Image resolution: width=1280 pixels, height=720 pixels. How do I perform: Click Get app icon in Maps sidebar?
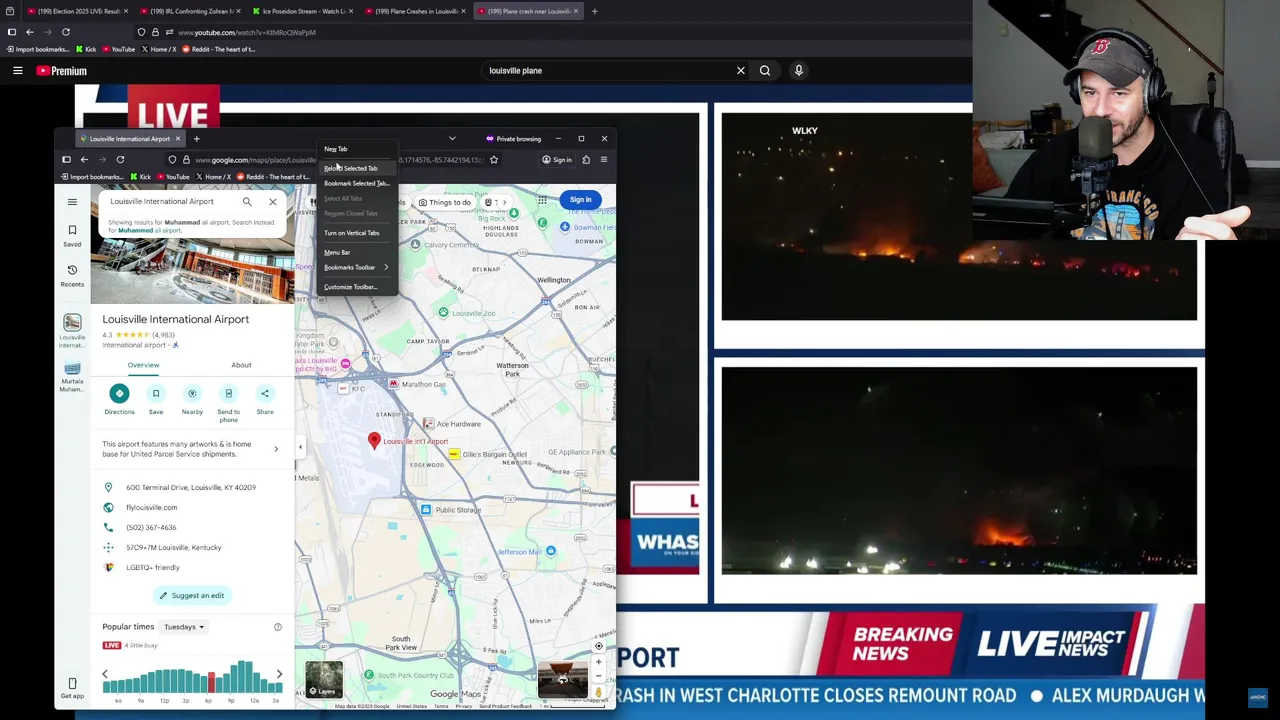(72, 688)
